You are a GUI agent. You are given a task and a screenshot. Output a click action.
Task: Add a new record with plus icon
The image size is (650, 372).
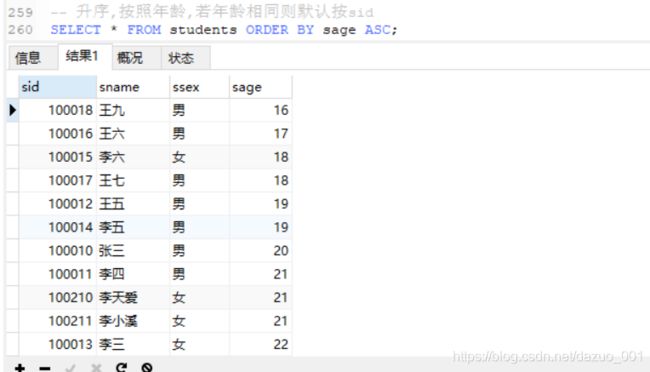point(19,367)
